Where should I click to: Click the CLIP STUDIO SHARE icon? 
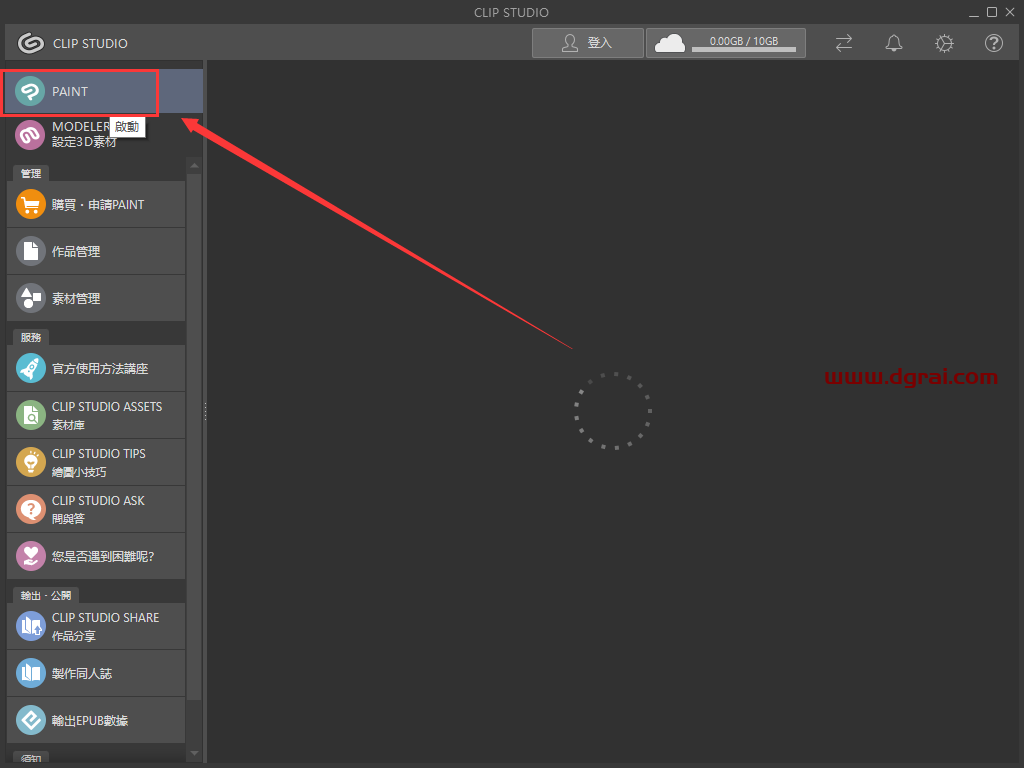pos(31,626)
